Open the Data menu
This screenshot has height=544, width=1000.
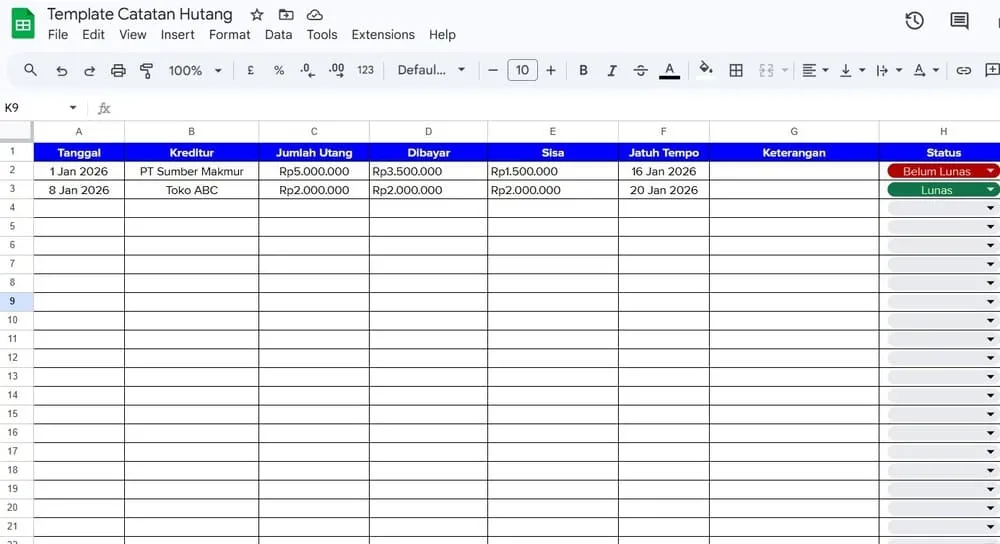click(x=278, y=34)
